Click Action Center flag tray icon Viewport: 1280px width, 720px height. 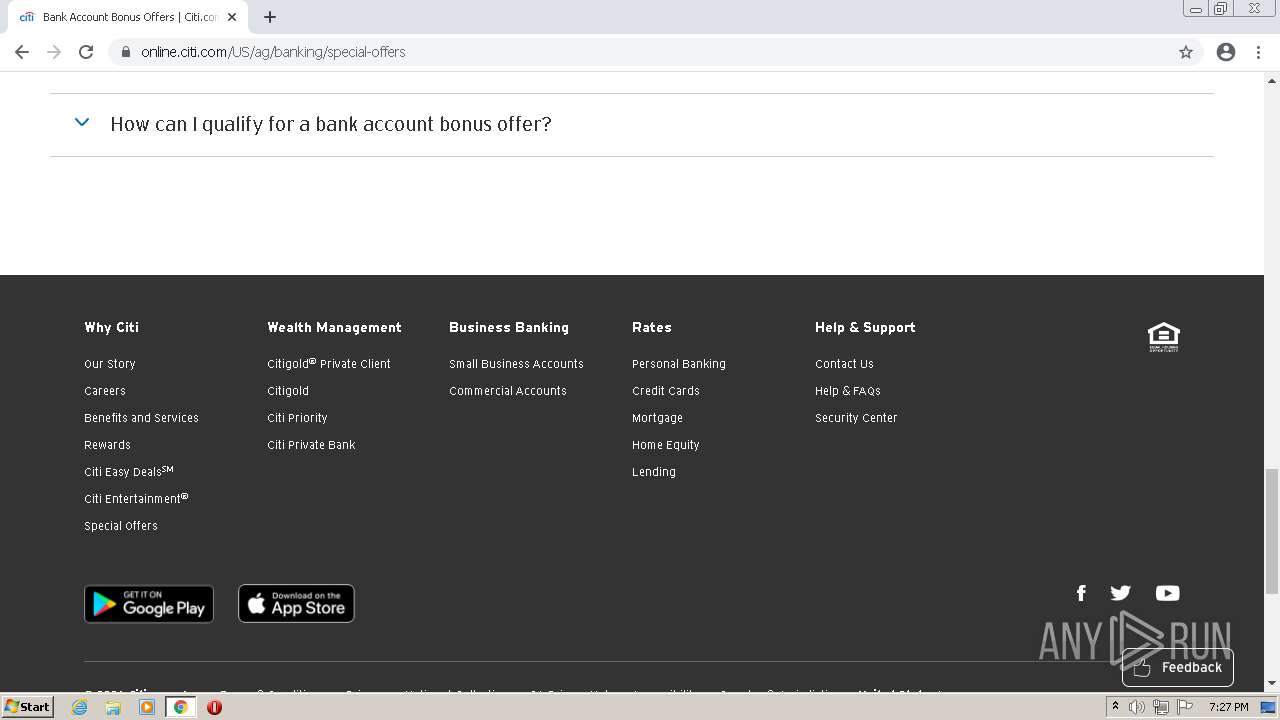coord(1185,707)
